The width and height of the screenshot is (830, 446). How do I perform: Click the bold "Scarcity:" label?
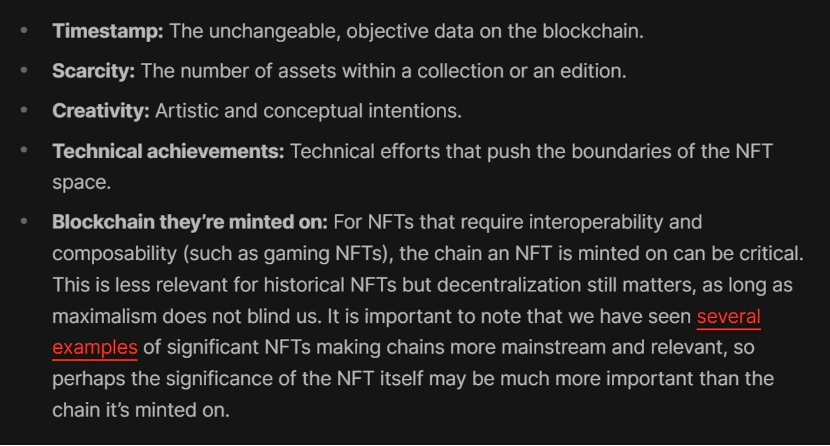pos(95,71)
